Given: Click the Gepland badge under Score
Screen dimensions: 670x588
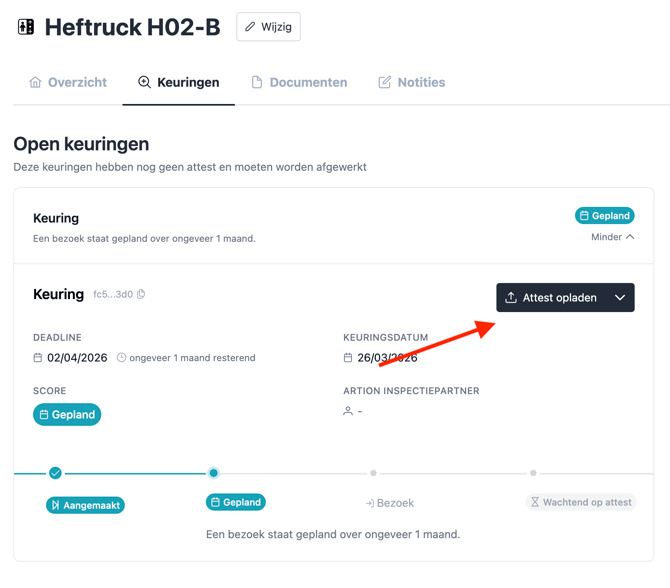Looking at the screenshot, I should 67,414.
